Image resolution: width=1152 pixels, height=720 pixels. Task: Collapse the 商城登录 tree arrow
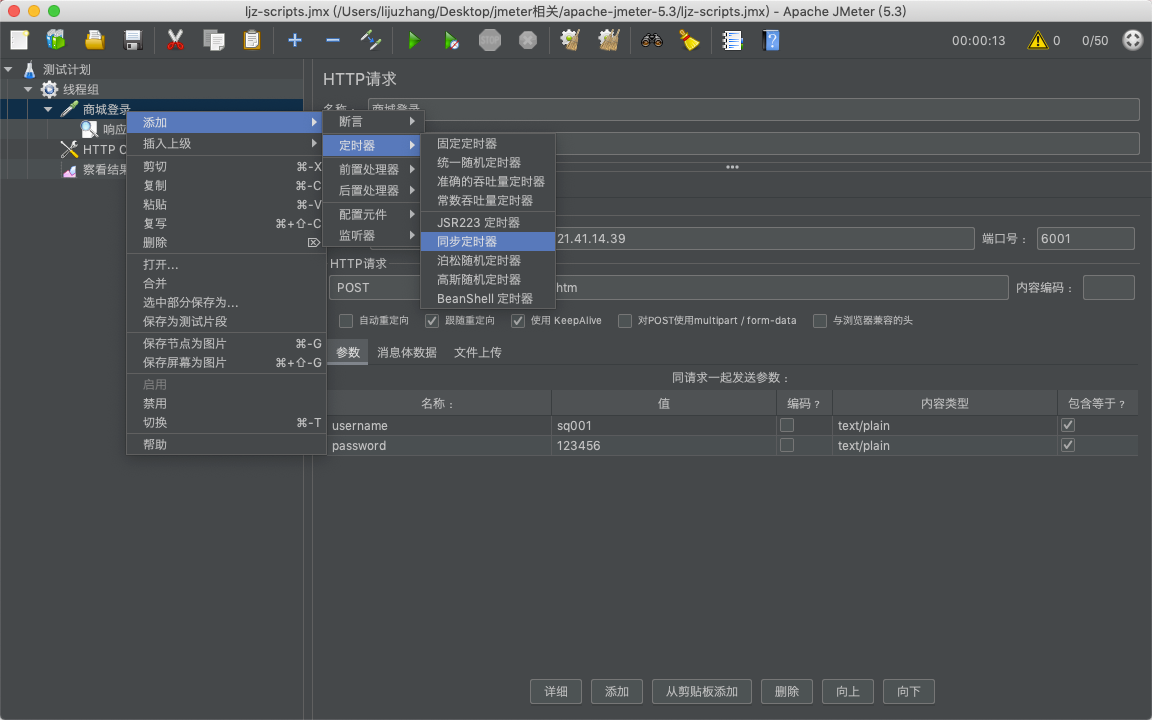click(48, 109)
